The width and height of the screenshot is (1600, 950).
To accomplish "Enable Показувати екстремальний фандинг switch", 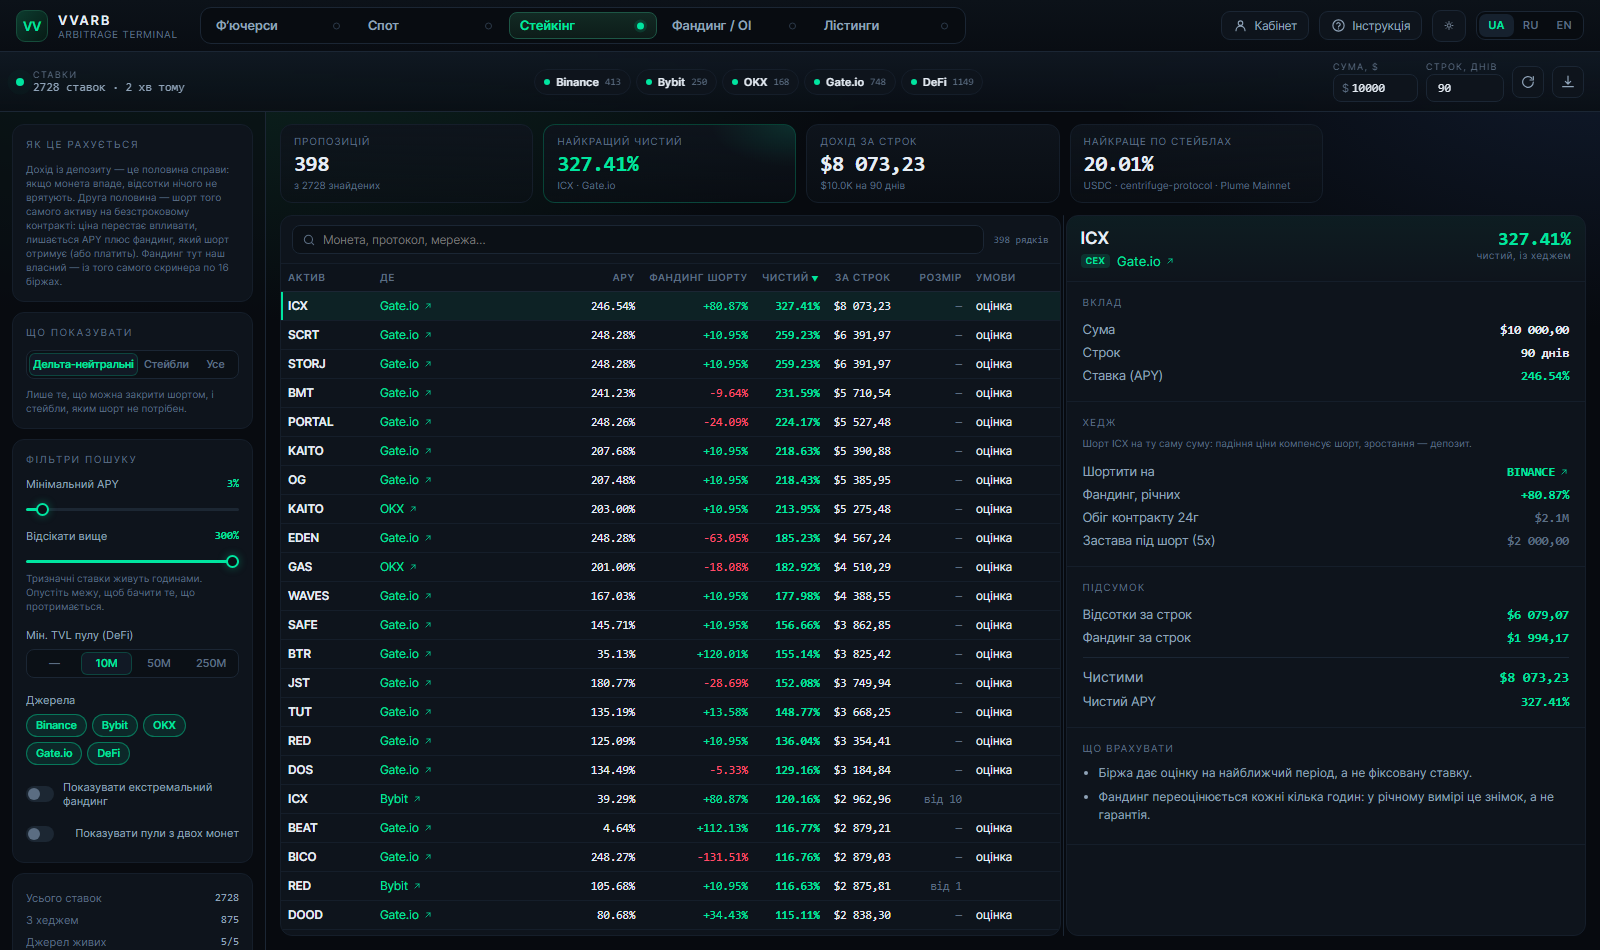I will [x=40, y=794].
